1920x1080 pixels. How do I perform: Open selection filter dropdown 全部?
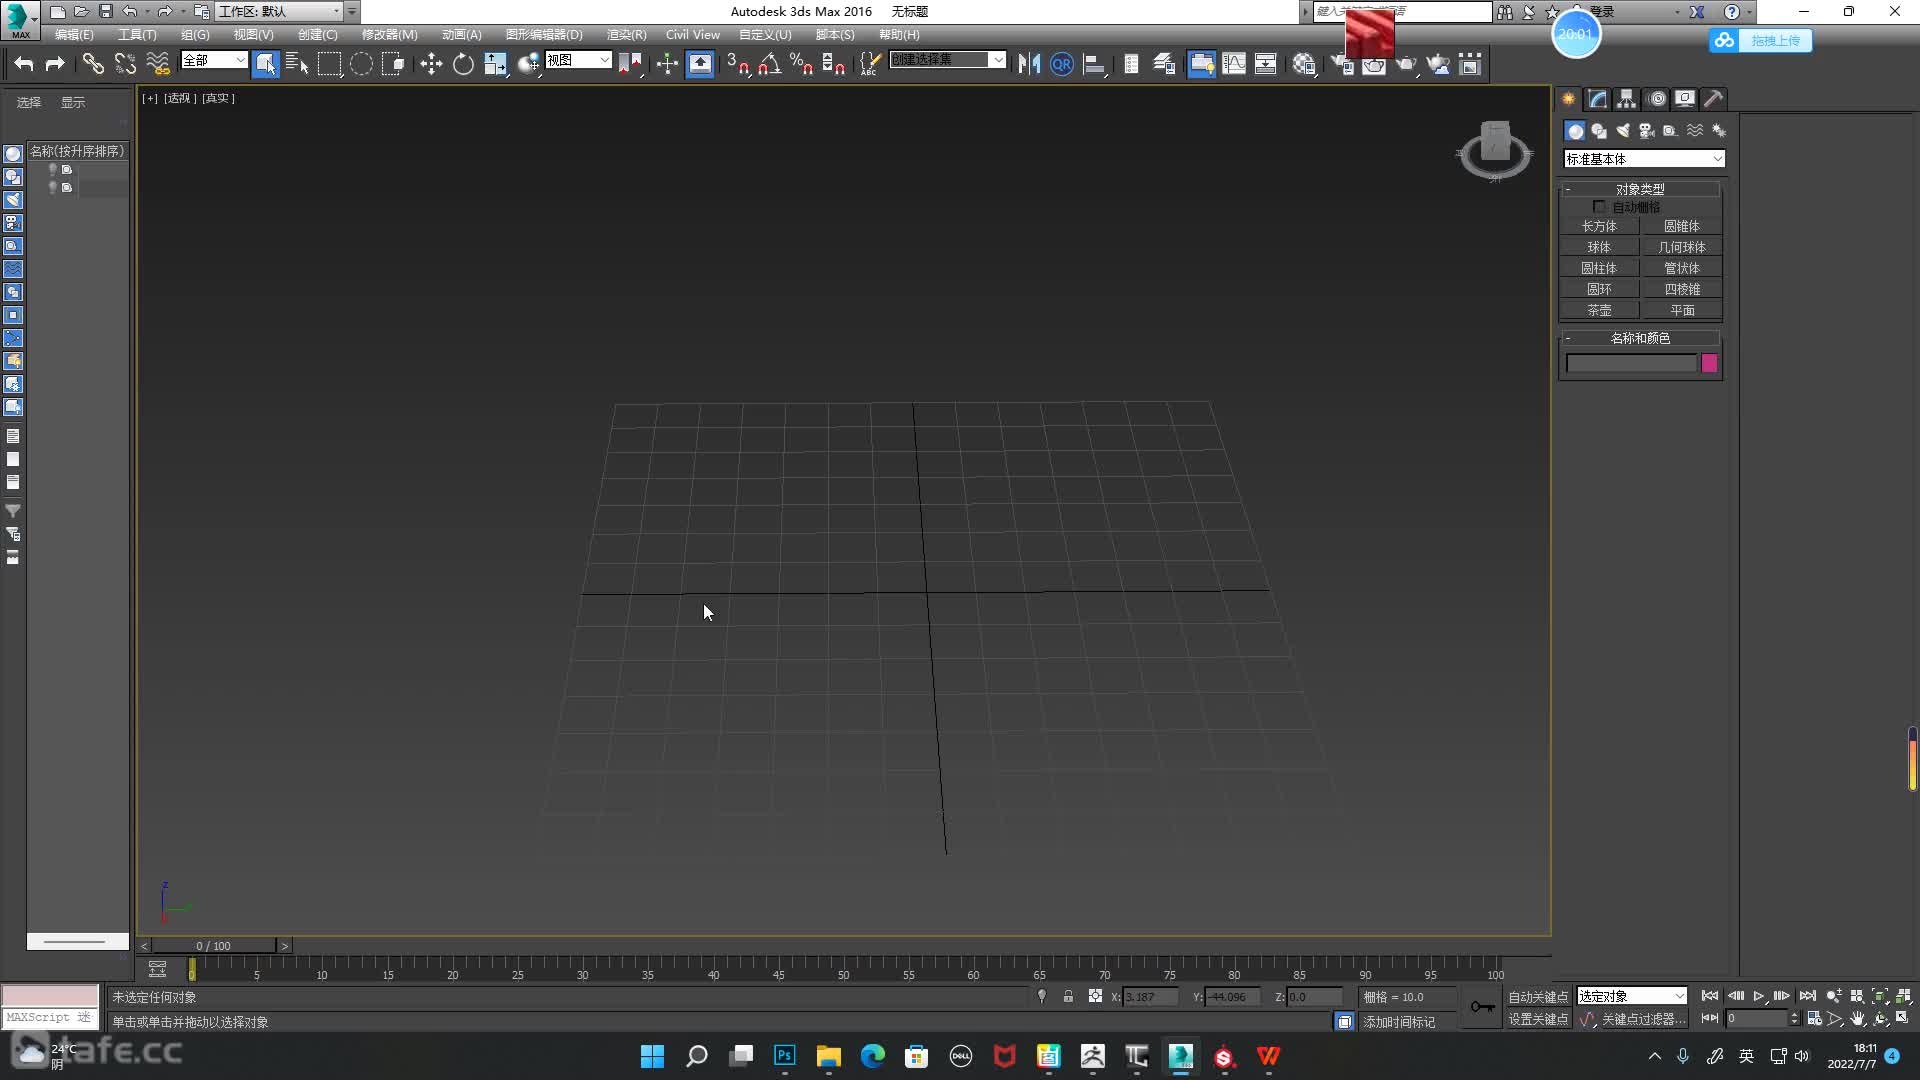click(213, 60)
